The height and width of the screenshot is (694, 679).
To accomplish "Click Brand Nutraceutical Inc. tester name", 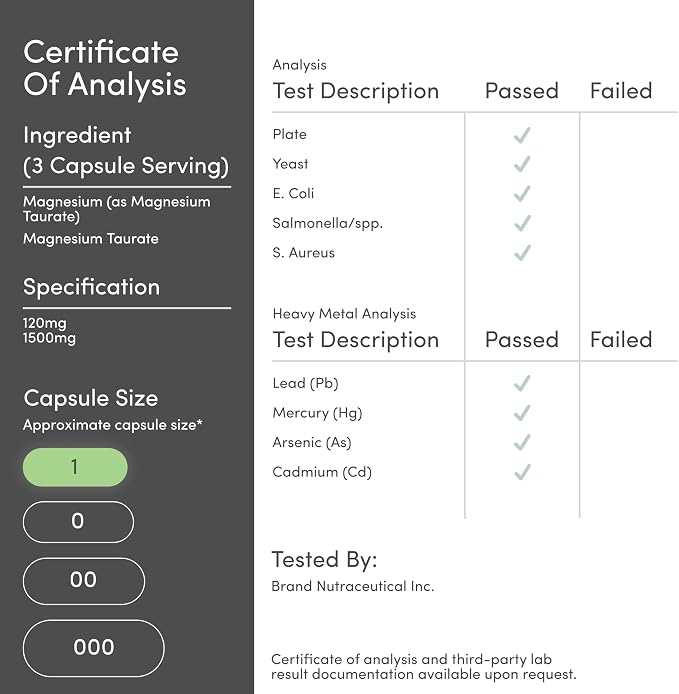I will (353, 586).
